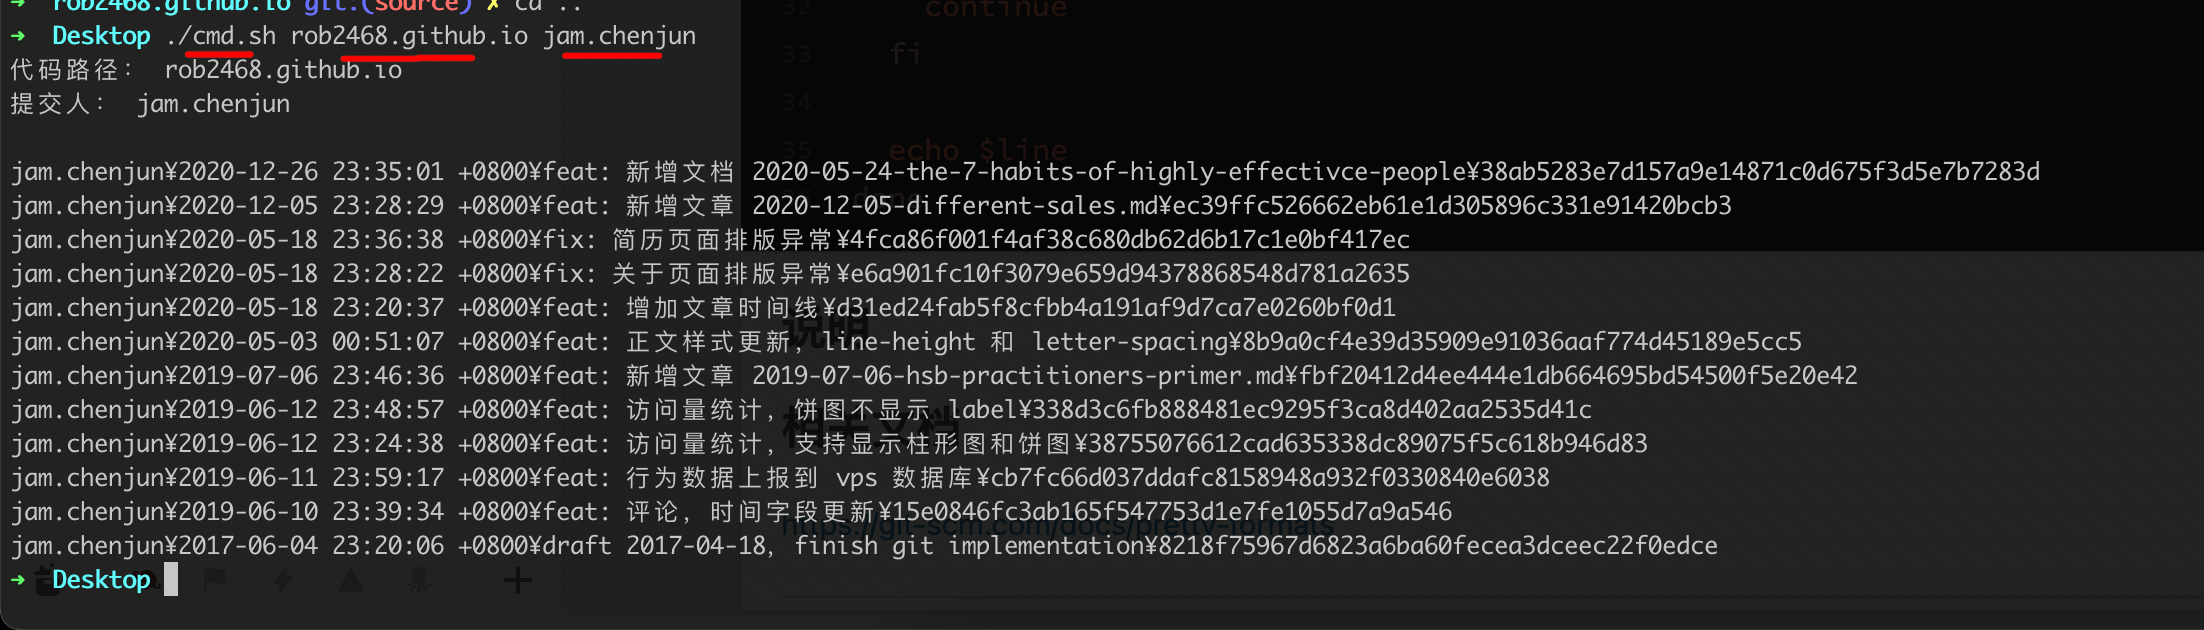Screen dimensions: 2204x630
Task: Click commit hash starting with 4fca86f0
Action: click(x=1129, y=240)
